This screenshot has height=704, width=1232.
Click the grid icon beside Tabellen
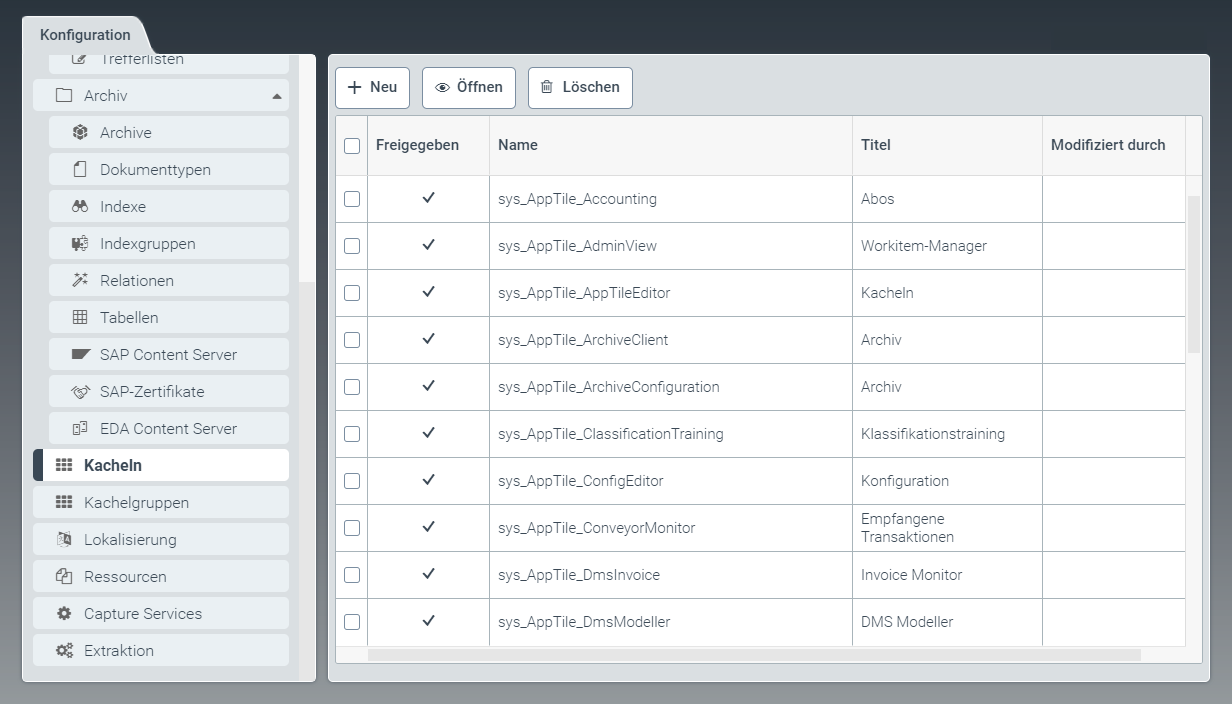pos(80,318)
